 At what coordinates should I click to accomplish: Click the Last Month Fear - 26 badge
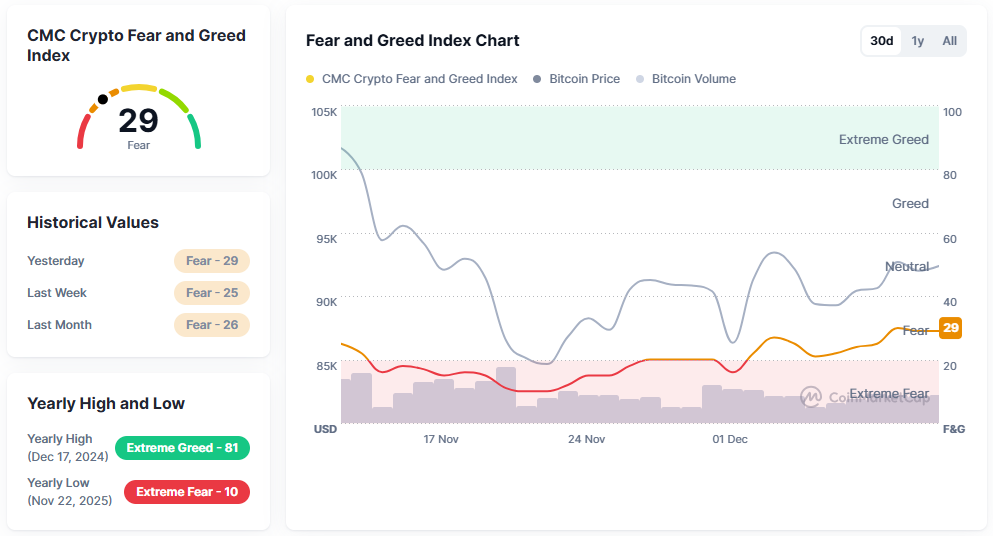click(211, 325)
